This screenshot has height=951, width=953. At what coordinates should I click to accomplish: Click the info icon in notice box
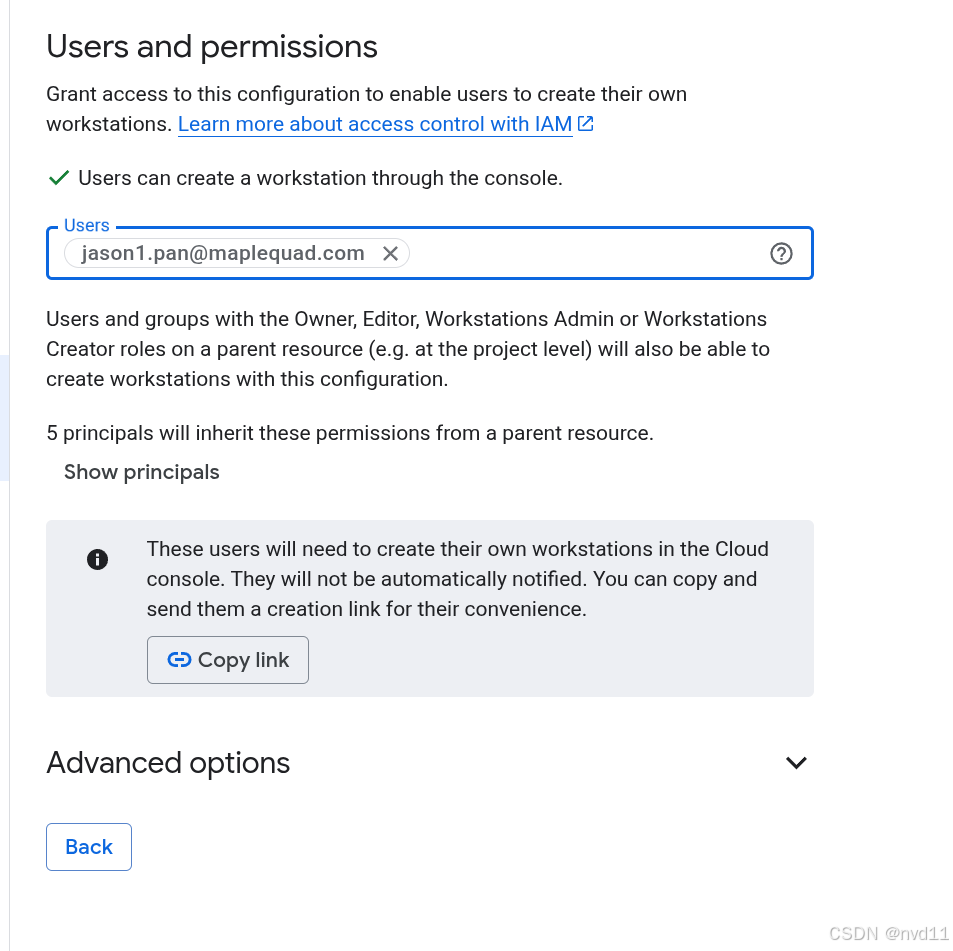pos(97,560)
